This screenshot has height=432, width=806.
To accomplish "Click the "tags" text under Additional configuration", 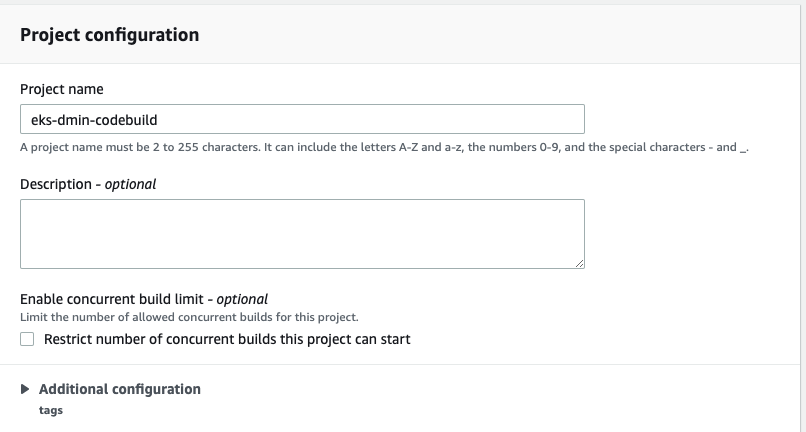I will click(x=51, y=410).
